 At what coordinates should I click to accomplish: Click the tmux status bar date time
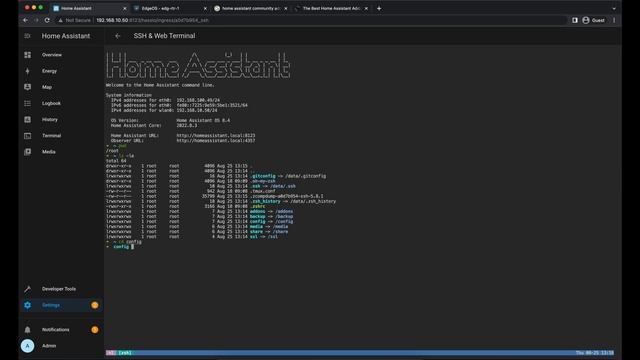point(594,353)
